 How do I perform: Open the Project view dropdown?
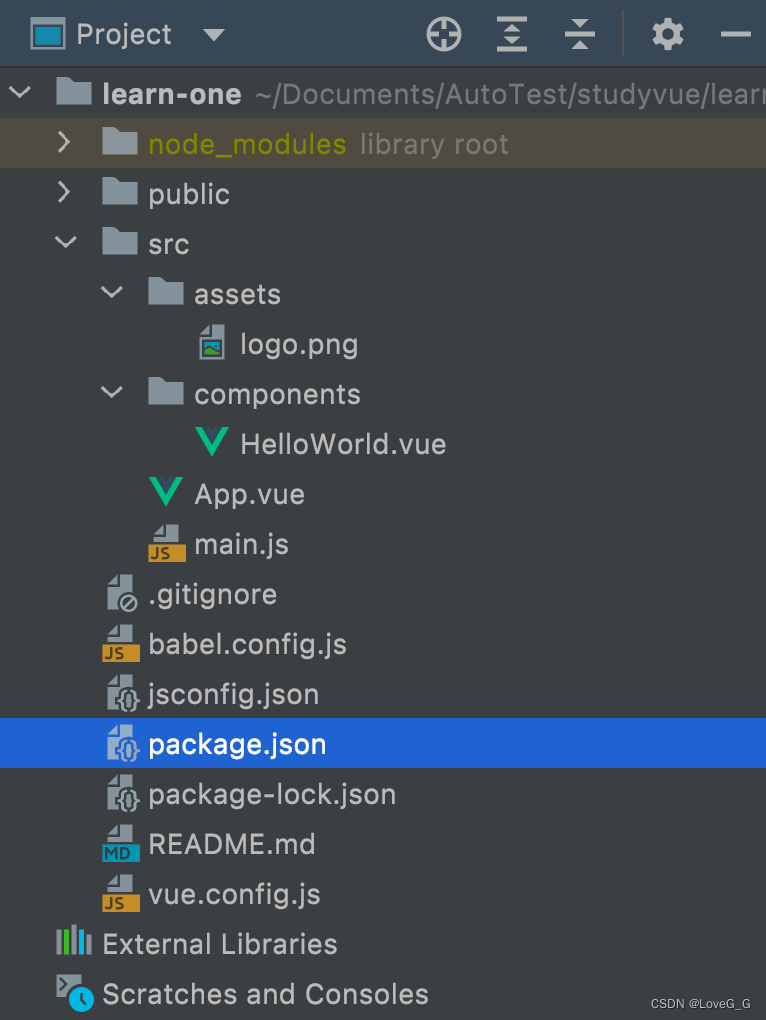pos(213,33)
